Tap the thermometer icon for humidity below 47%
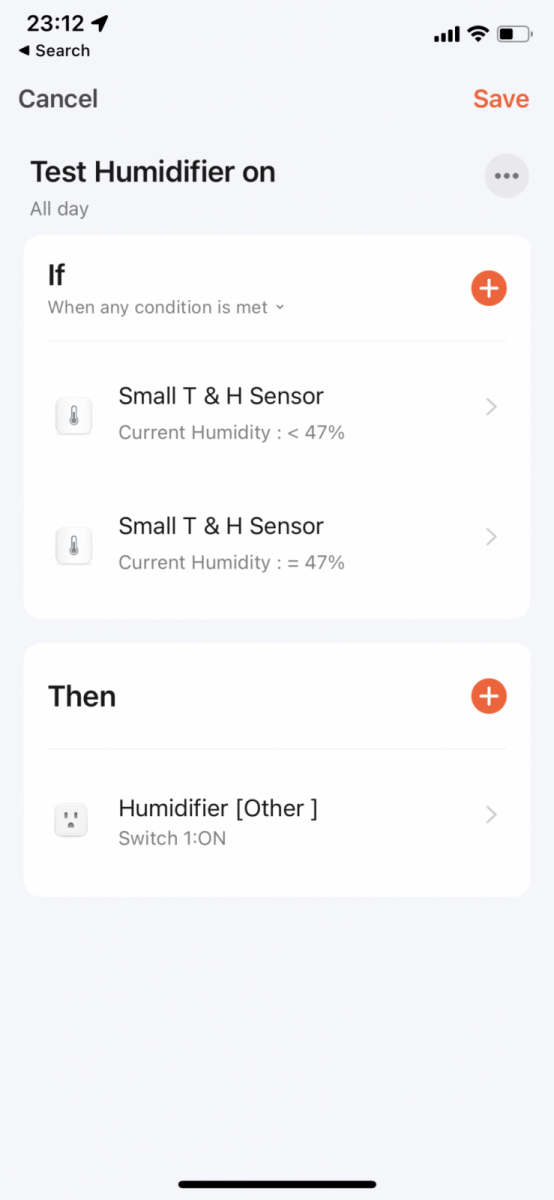 coord(73,415)
